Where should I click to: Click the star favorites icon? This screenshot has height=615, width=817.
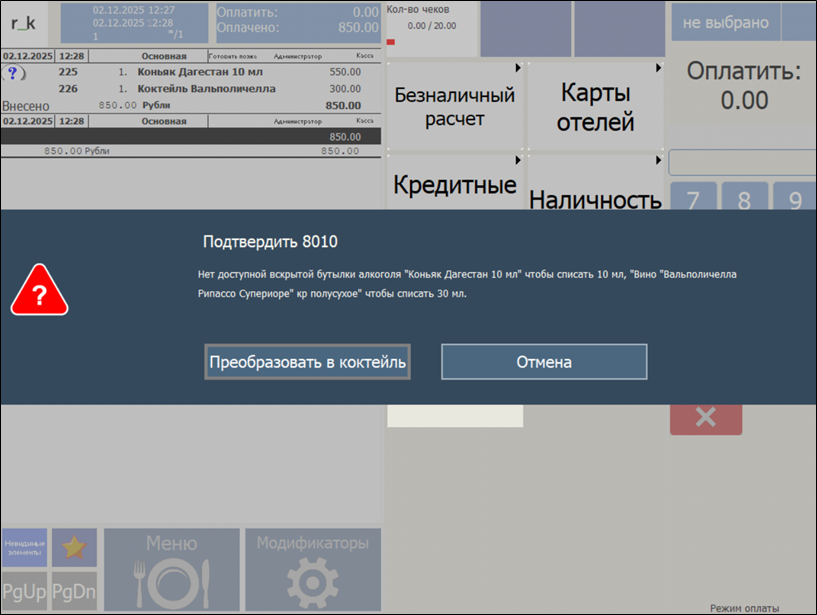click(x=74, y=548)
